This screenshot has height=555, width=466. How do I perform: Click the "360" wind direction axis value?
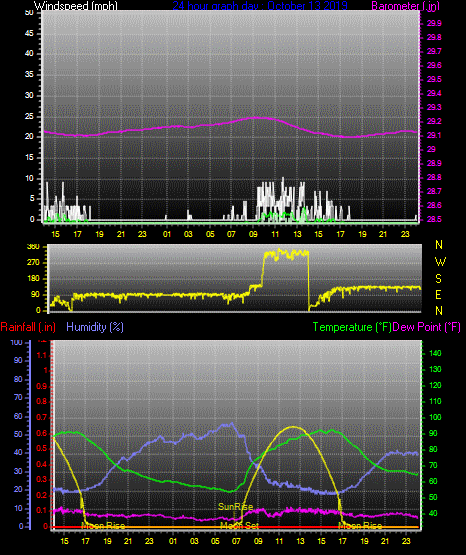click(x=34, y=247)
